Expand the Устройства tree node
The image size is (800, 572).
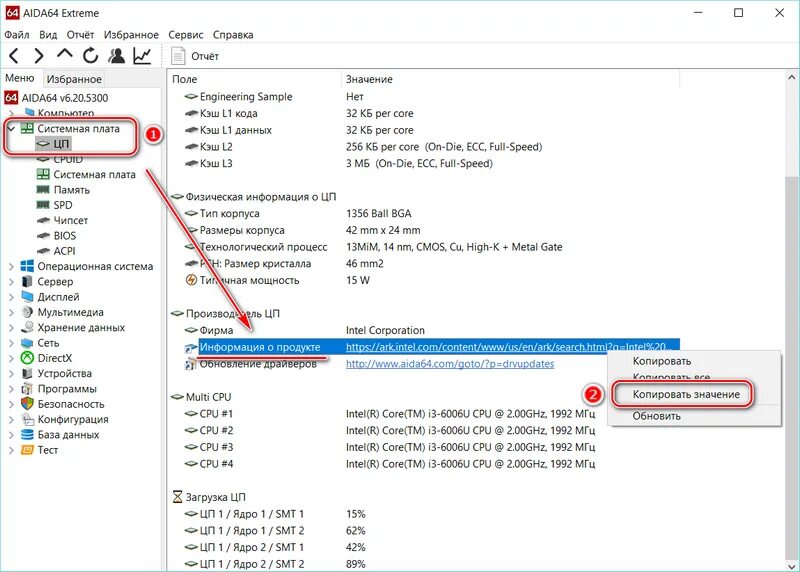pos(11,374)
